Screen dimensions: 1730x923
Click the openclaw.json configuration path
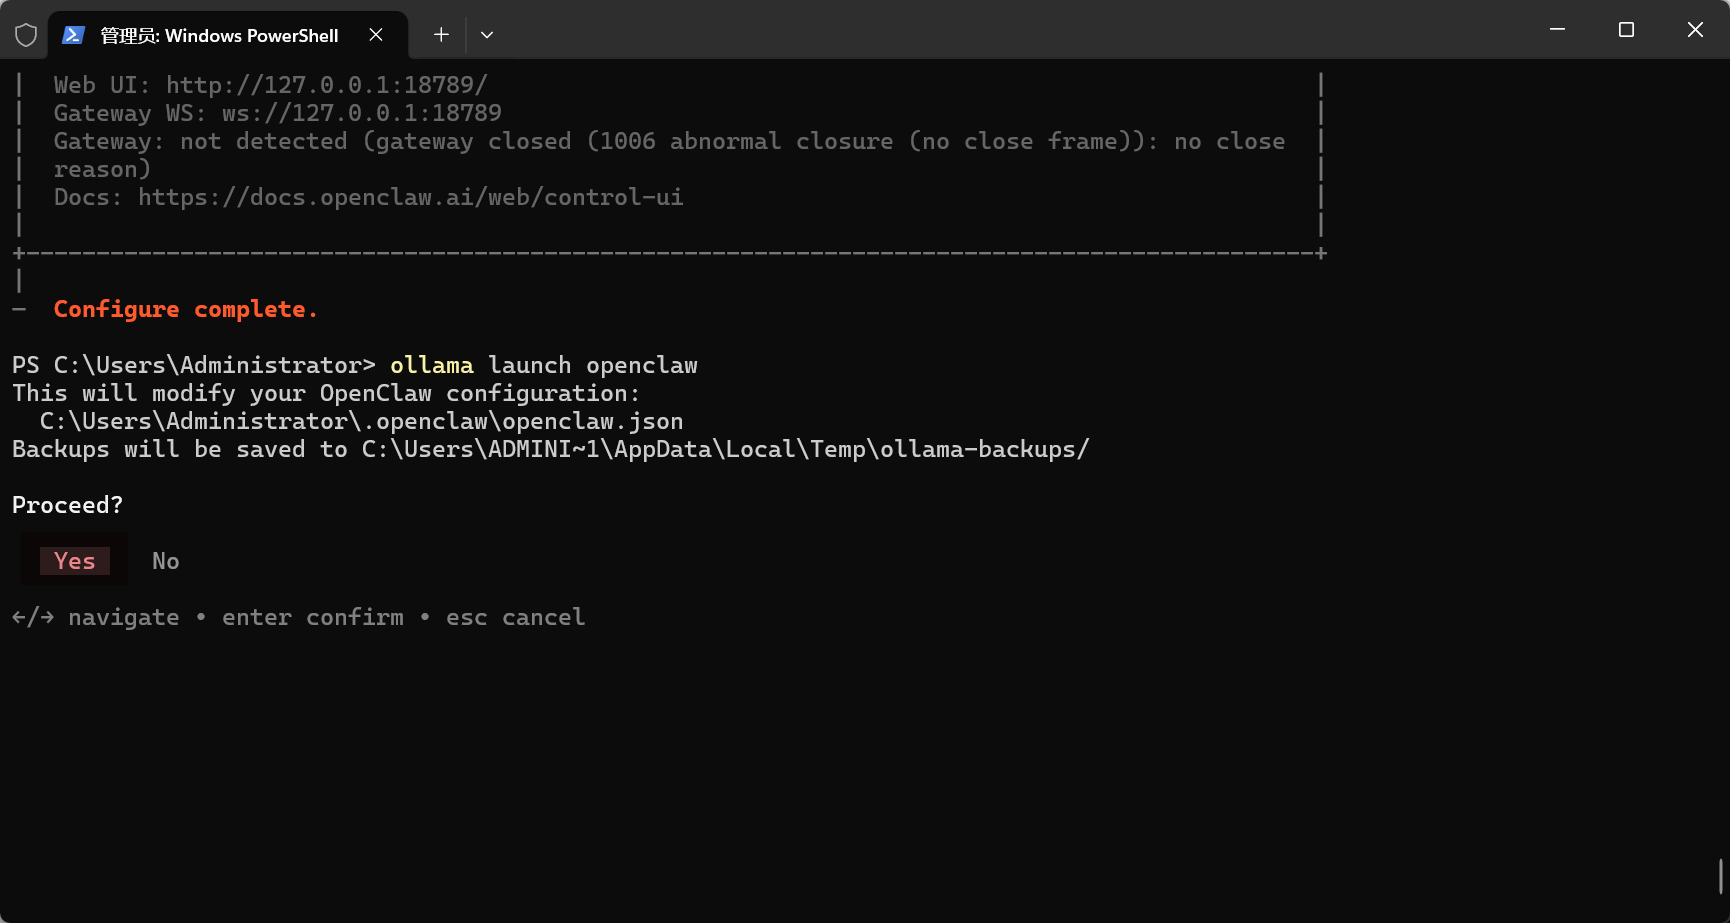pyautogui.click(x=362, y=421)
